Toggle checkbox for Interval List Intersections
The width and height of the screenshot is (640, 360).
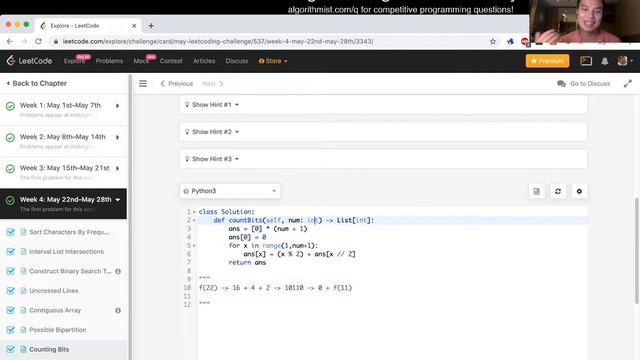[x=11, y=251]
